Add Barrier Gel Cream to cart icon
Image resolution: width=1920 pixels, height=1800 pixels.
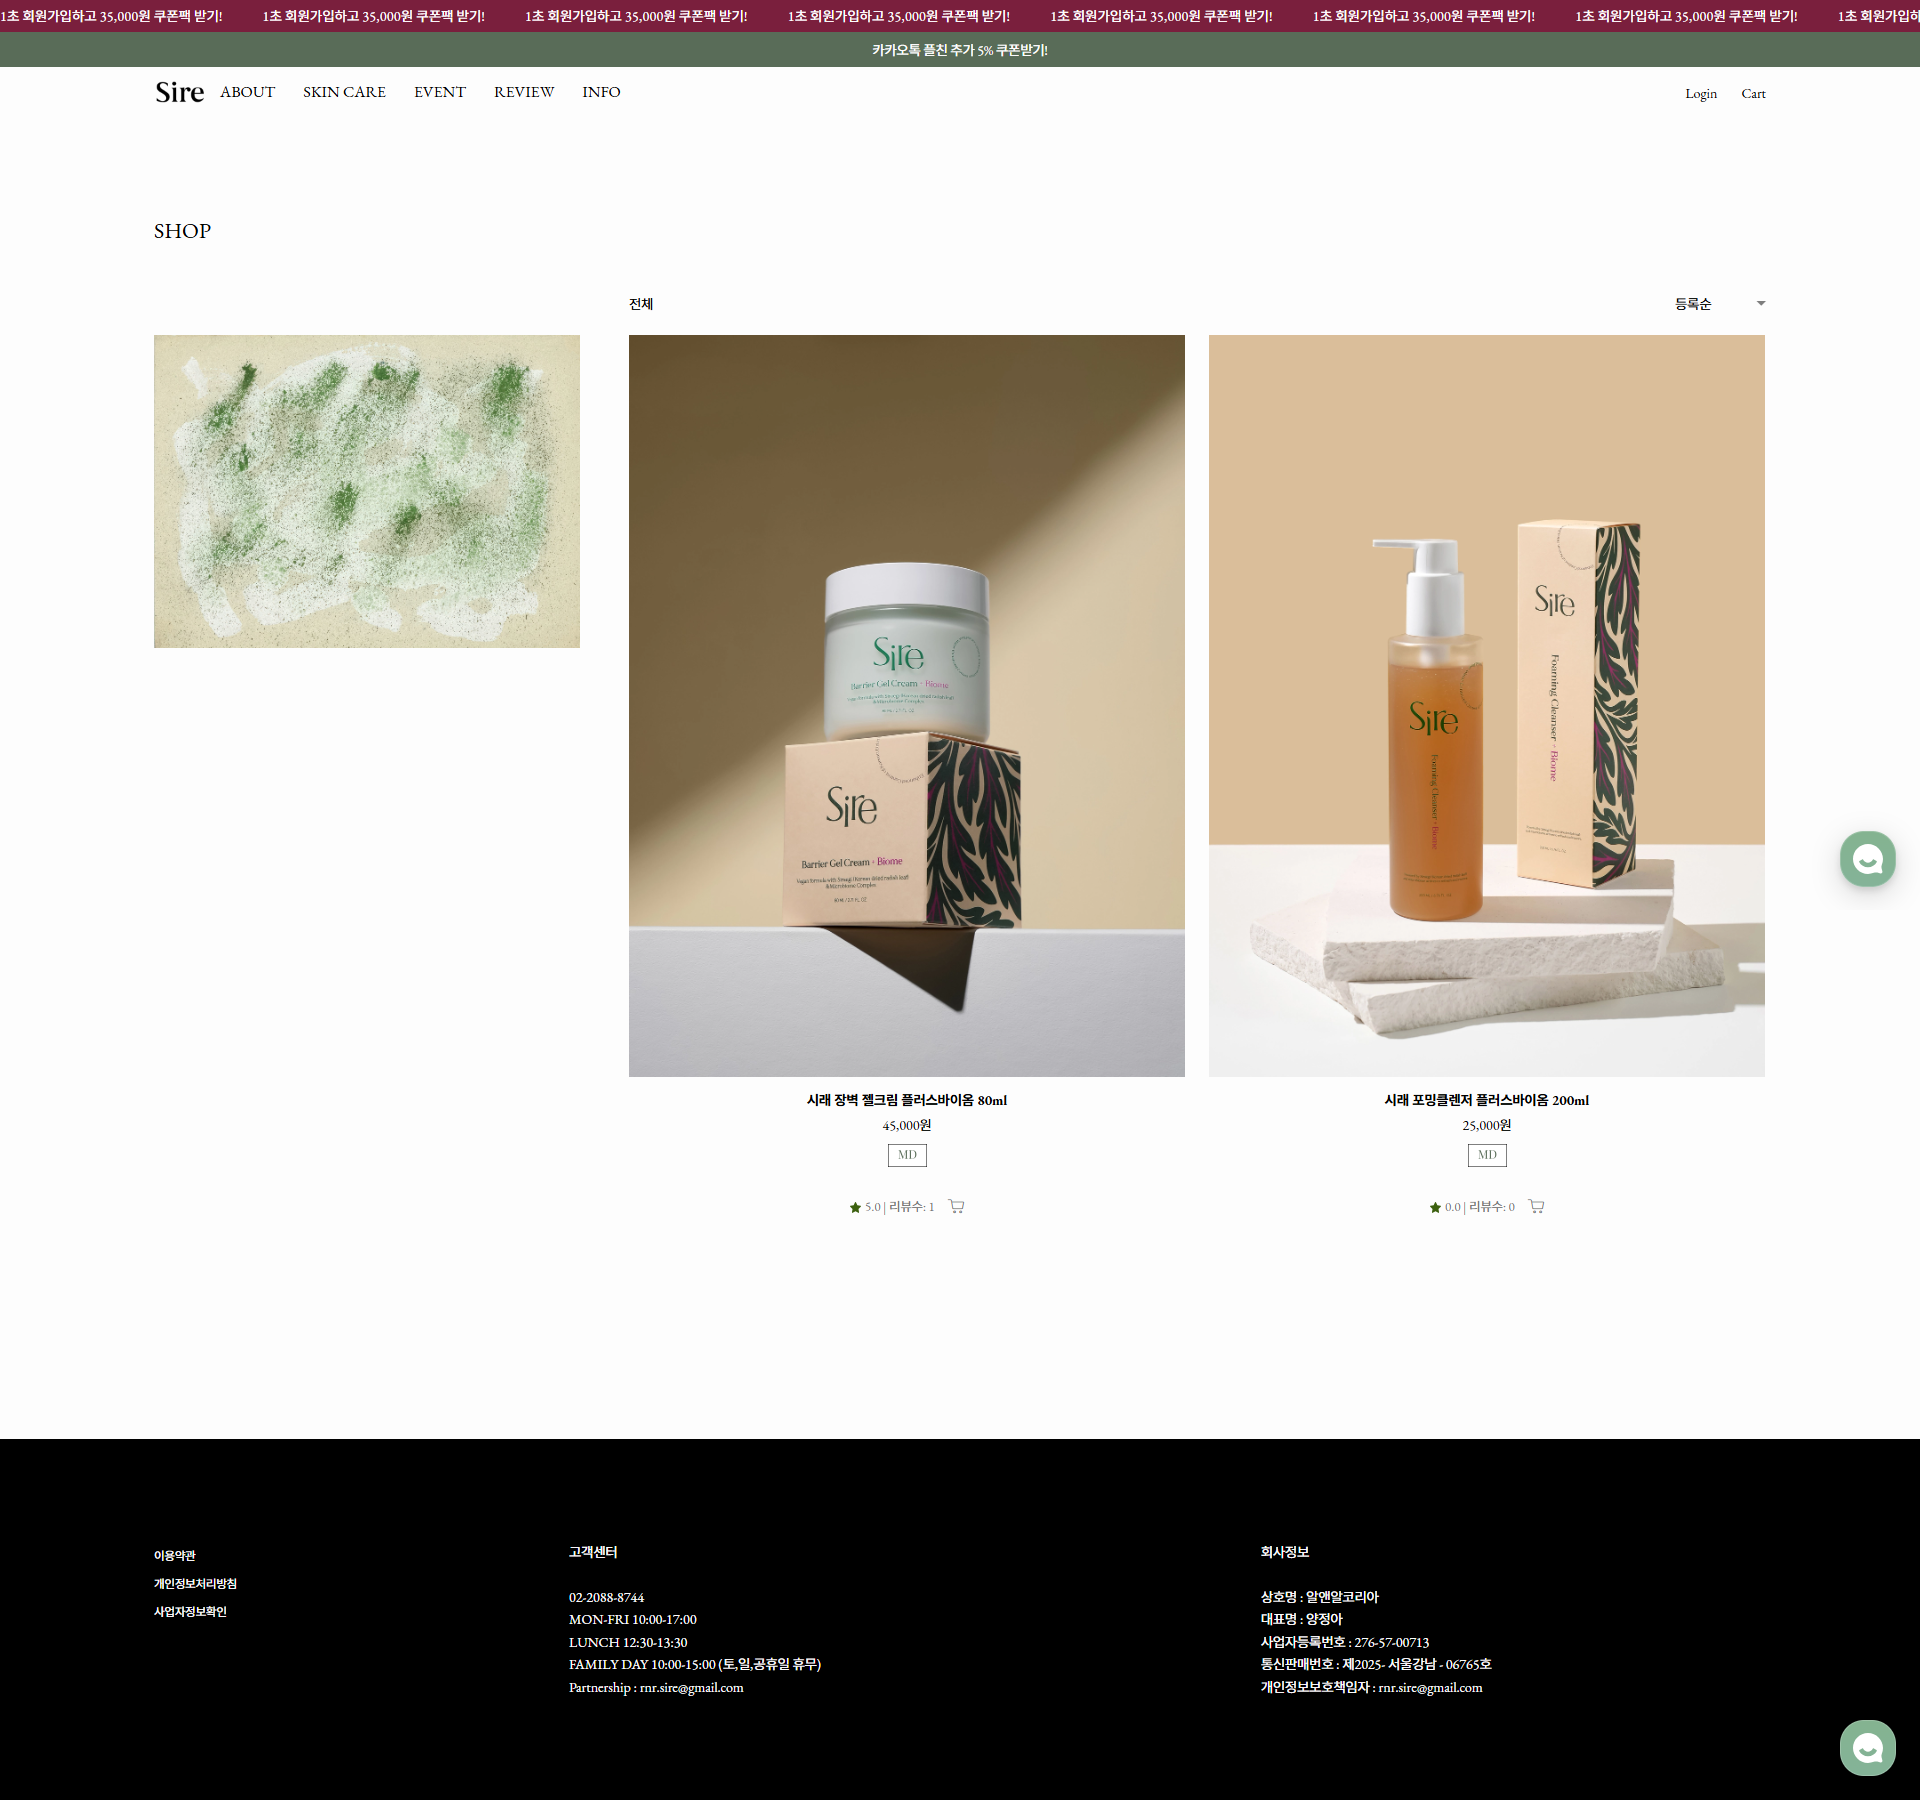coord(956,1206)
